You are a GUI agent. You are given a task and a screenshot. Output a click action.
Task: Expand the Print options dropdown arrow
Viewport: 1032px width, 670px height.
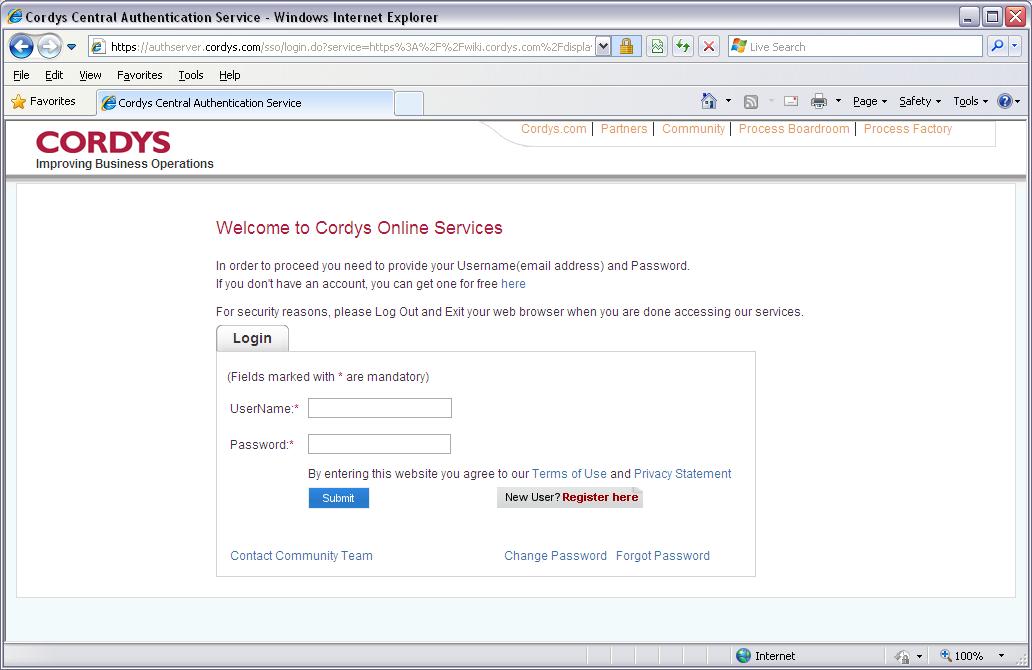click(838, 101)
